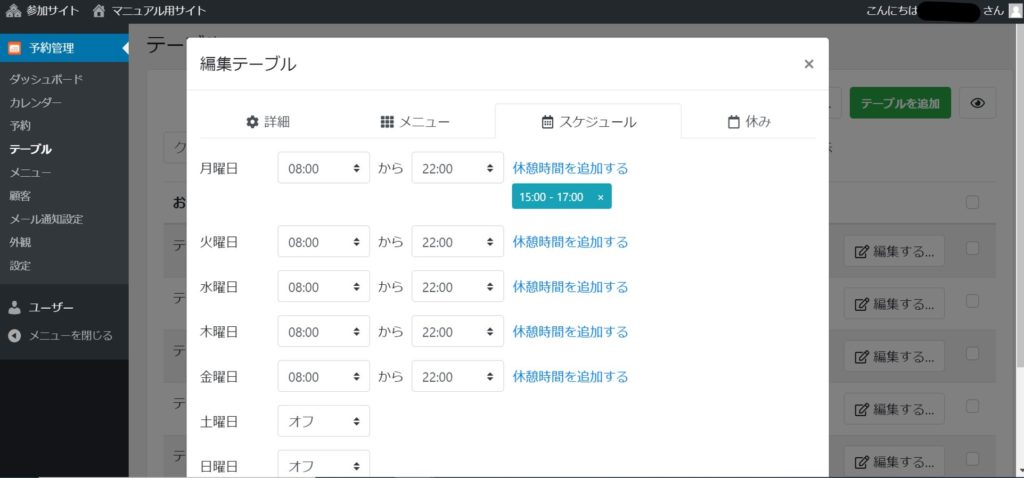Expand the 土曜日 オフ dropdown
1024x478 pixels.
point(323,422)
